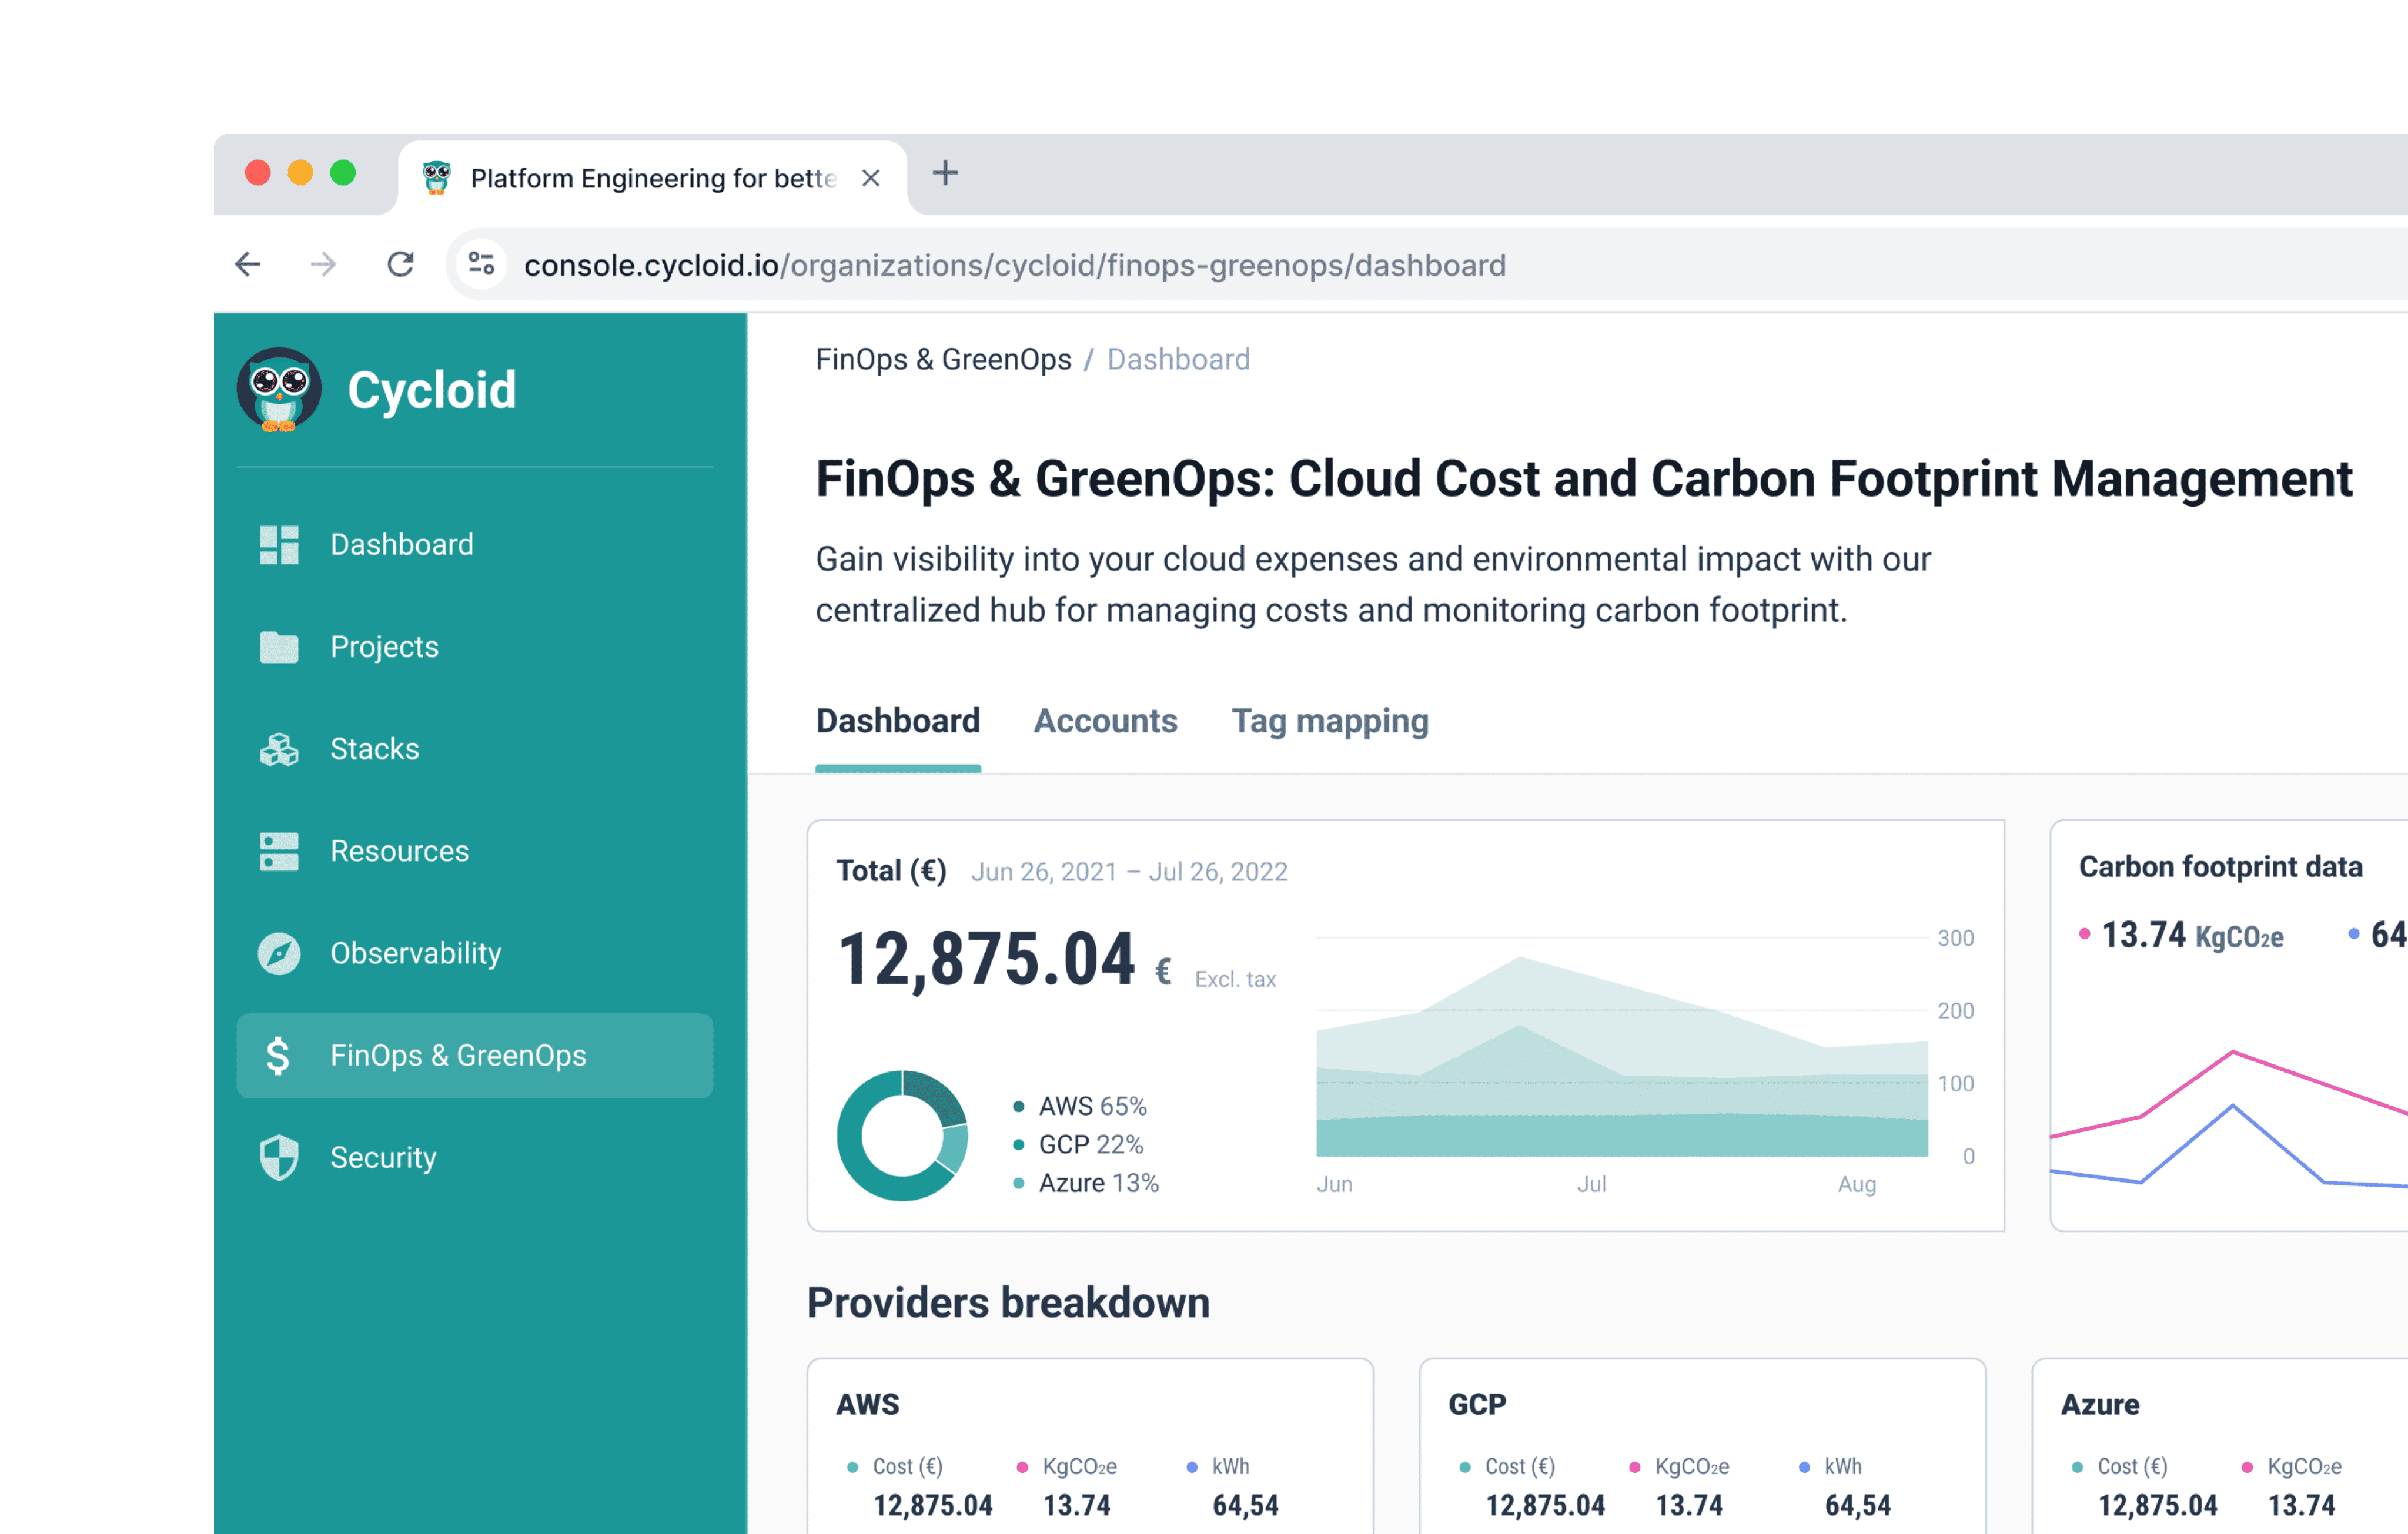2408x1534 pixels.
Task: Click the GCP 22% legend entry
Action: coord(1078,1144)
